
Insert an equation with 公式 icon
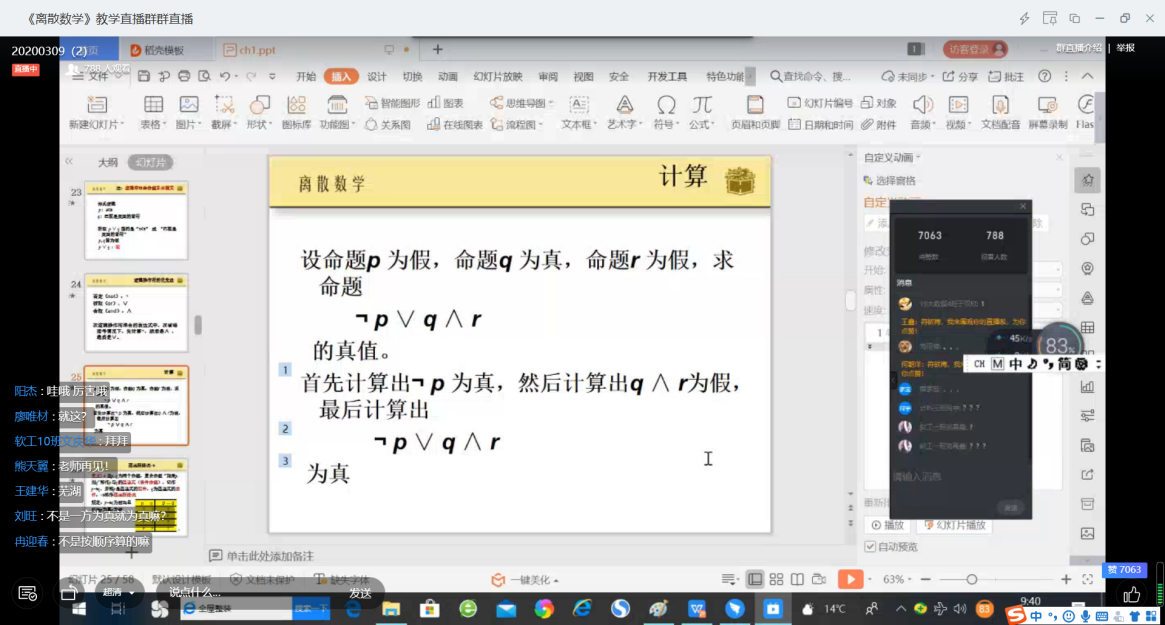(702, 105)
